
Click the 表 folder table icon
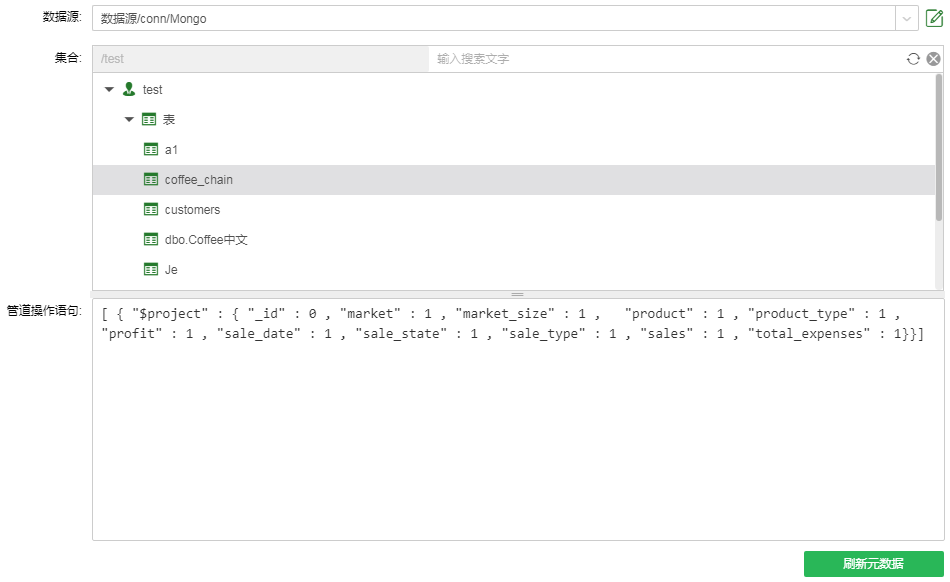click(149, 119)
